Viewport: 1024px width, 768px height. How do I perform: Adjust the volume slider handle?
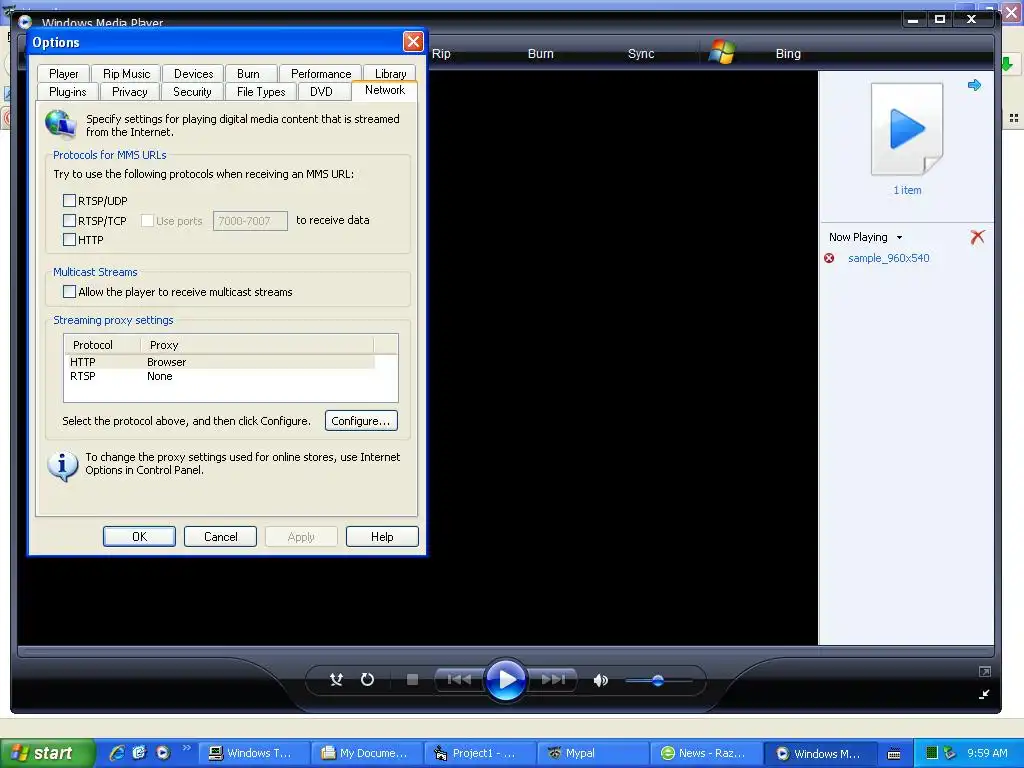click(658, 680)
